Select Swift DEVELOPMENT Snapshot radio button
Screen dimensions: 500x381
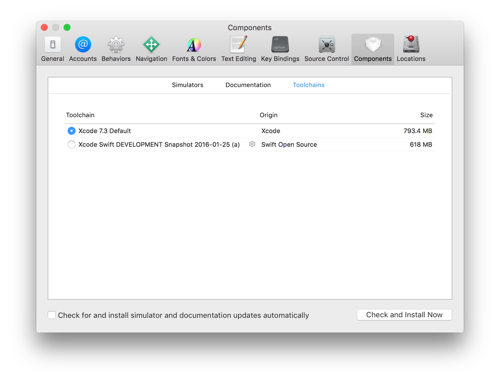click(71, 144)
